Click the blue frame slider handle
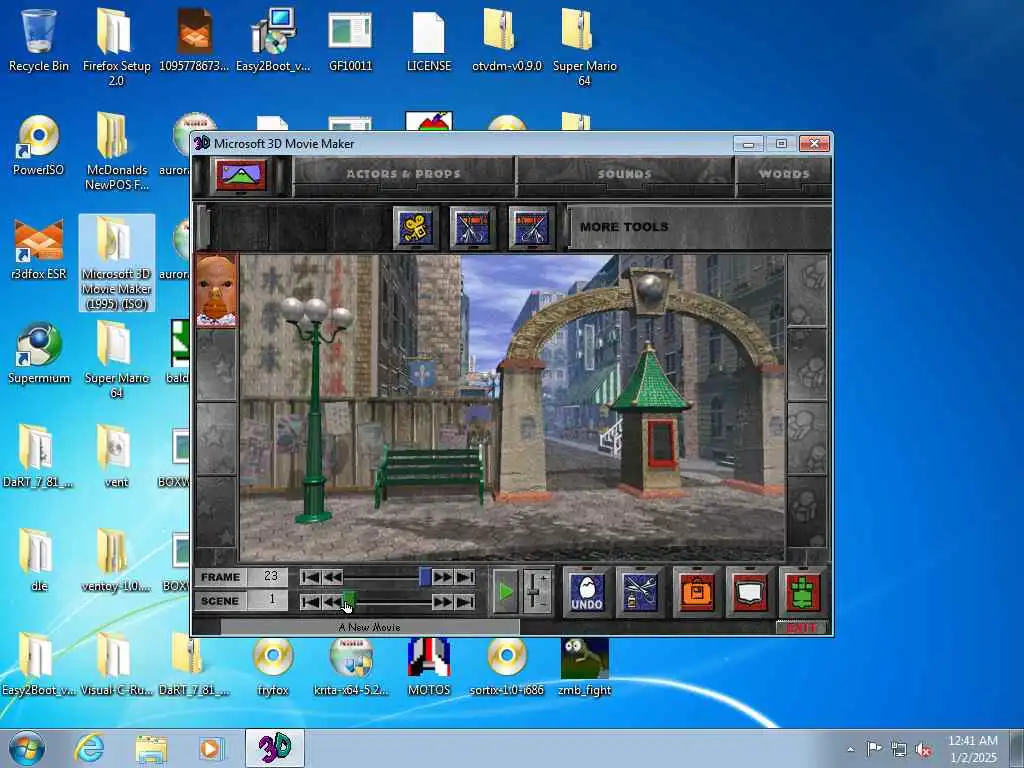 click(x=424, y=577)
